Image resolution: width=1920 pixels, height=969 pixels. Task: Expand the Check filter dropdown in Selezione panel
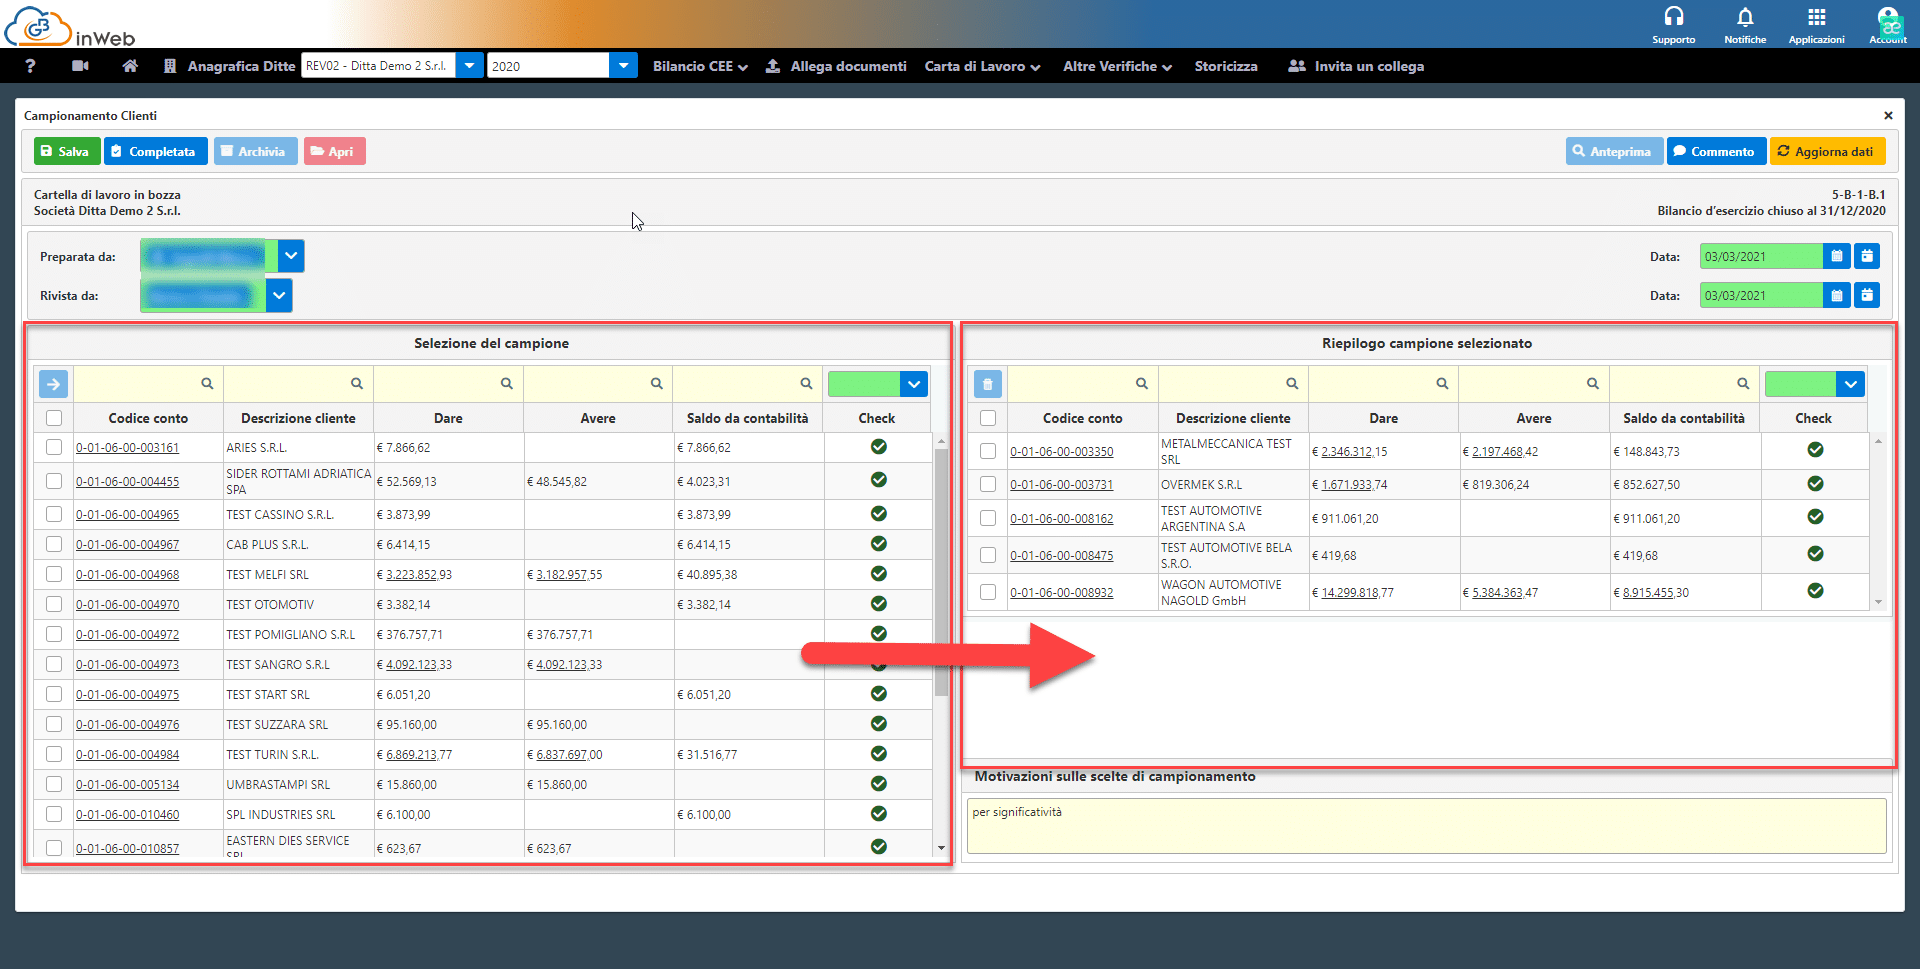[914, 384]
